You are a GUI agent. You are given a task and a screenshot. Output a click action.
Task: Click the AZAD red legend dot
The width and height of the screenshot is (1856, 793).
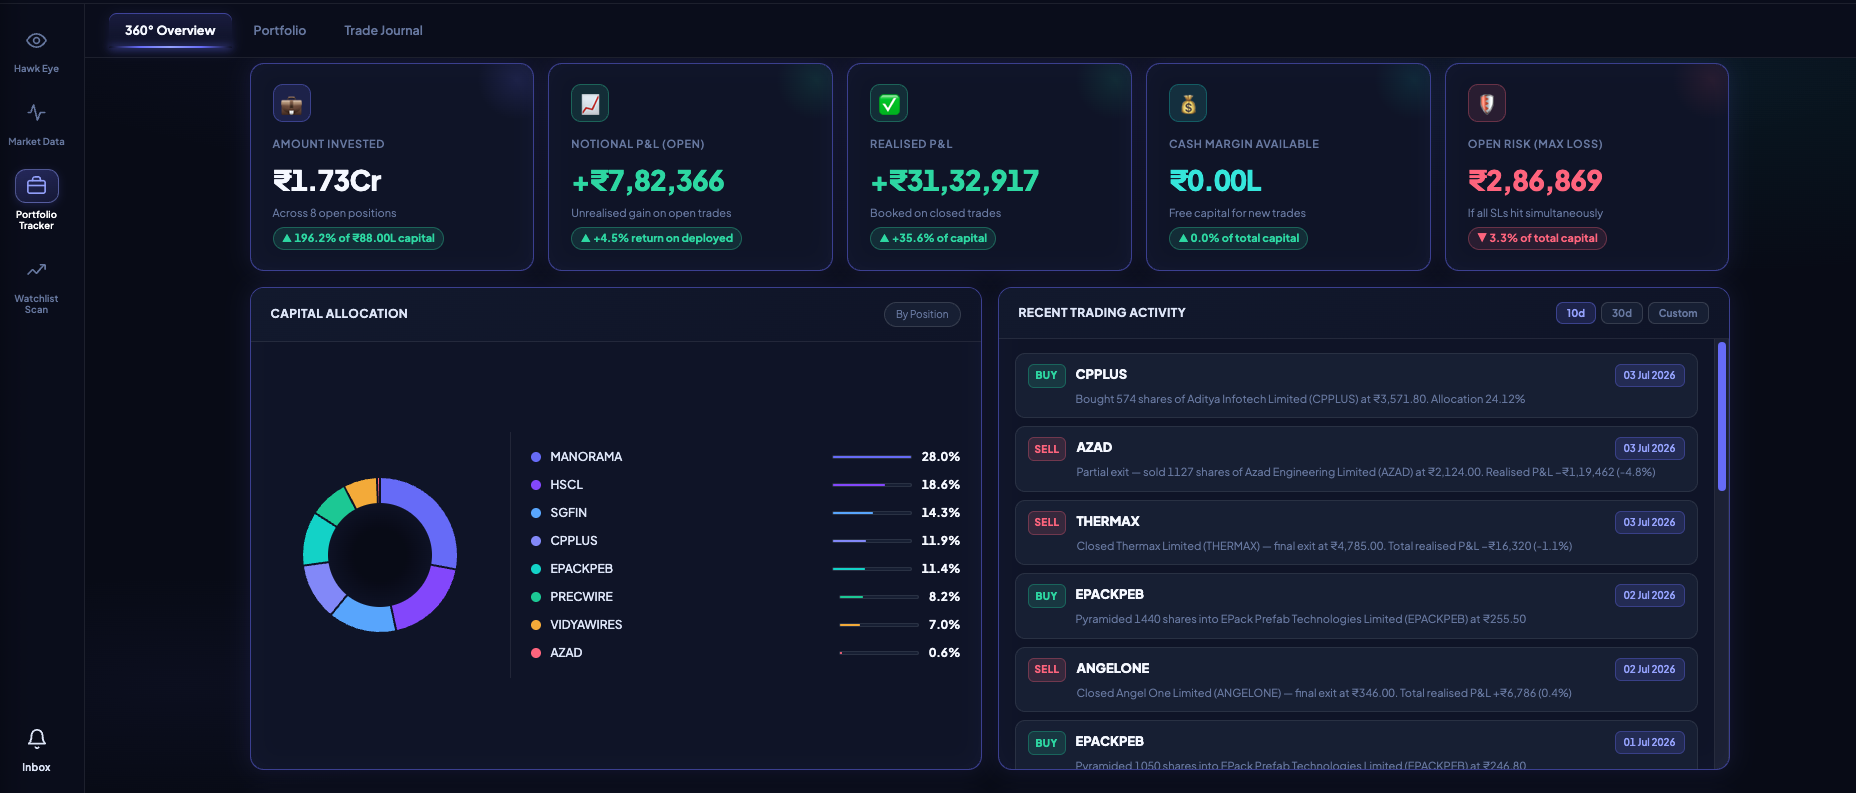point(536,653)
